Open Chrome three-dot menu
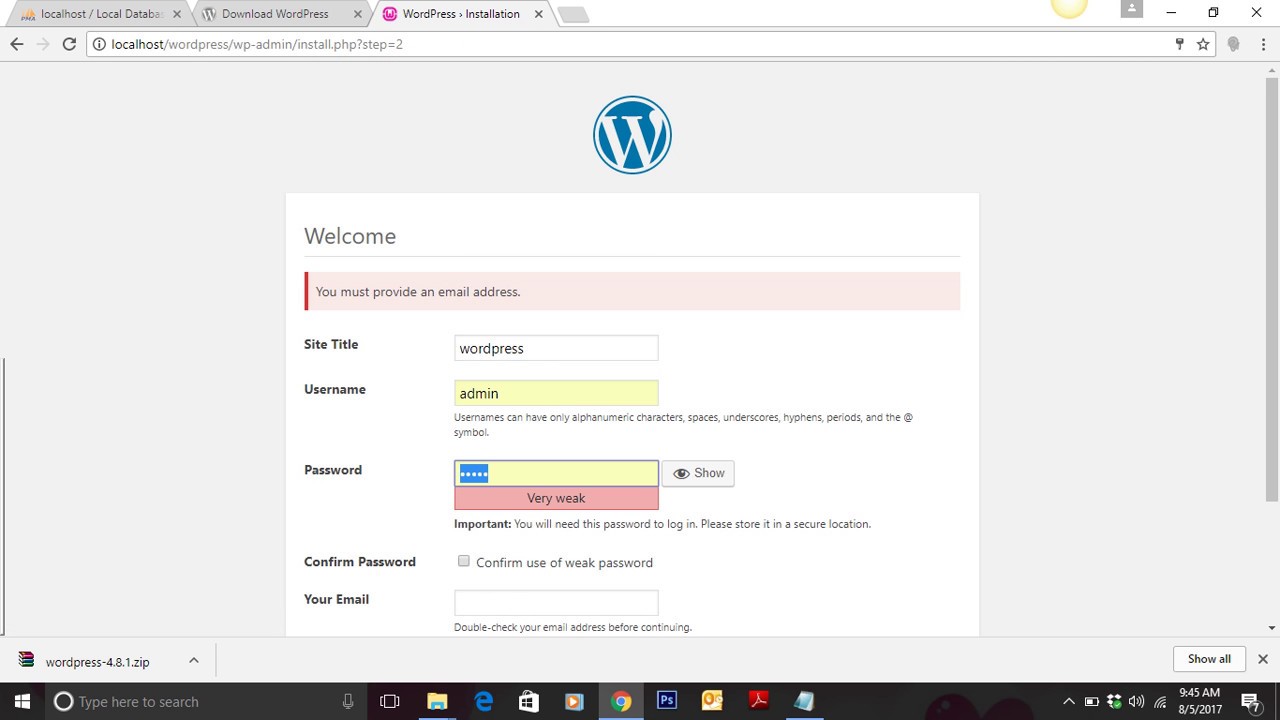 (x=1262, y=44)
